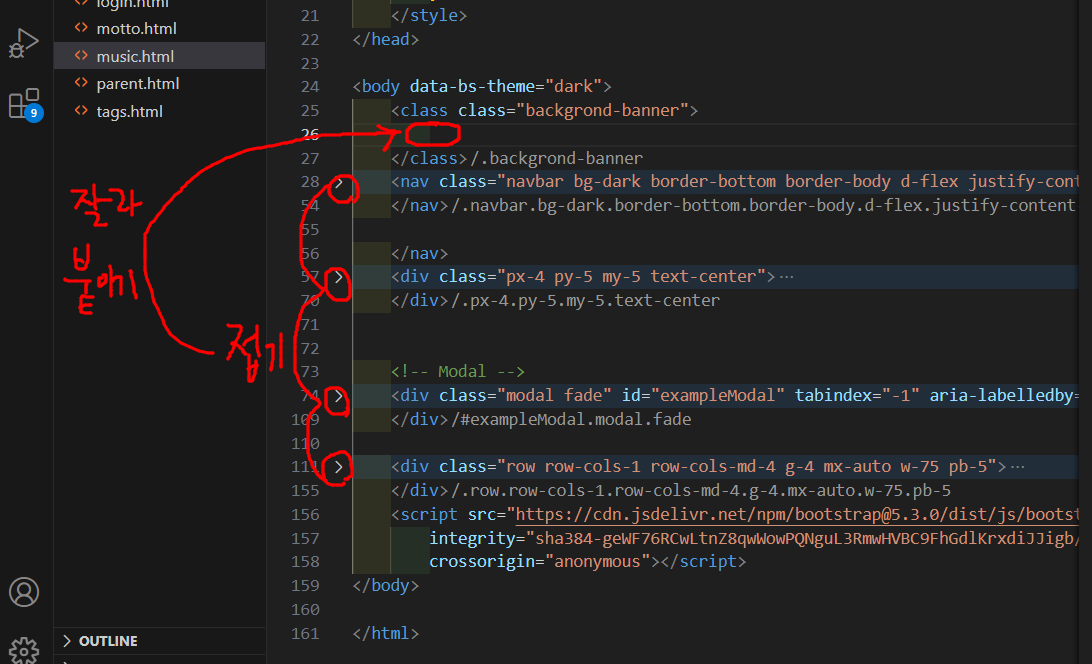
Task: Unfold the row-cols div on line 111
Action: tap(338, 467)
